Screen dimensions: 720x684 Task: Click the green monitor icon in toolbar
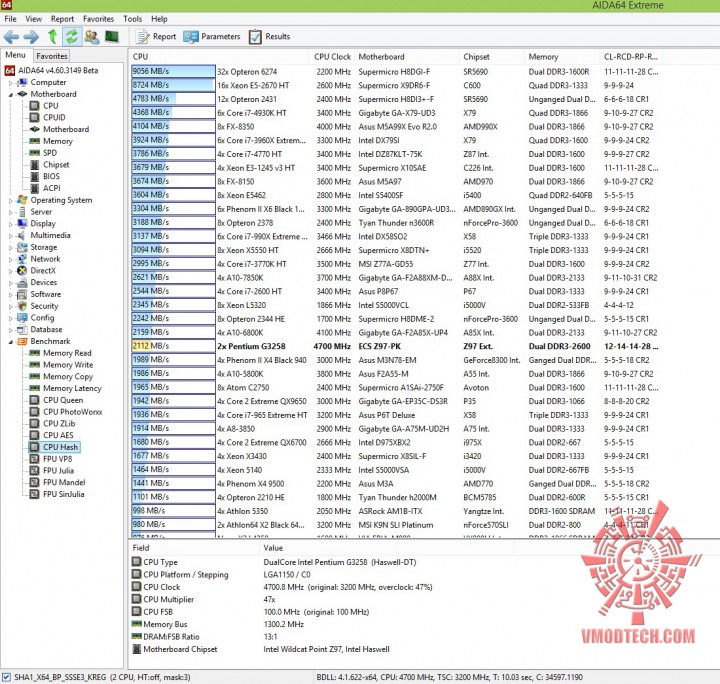112,36
